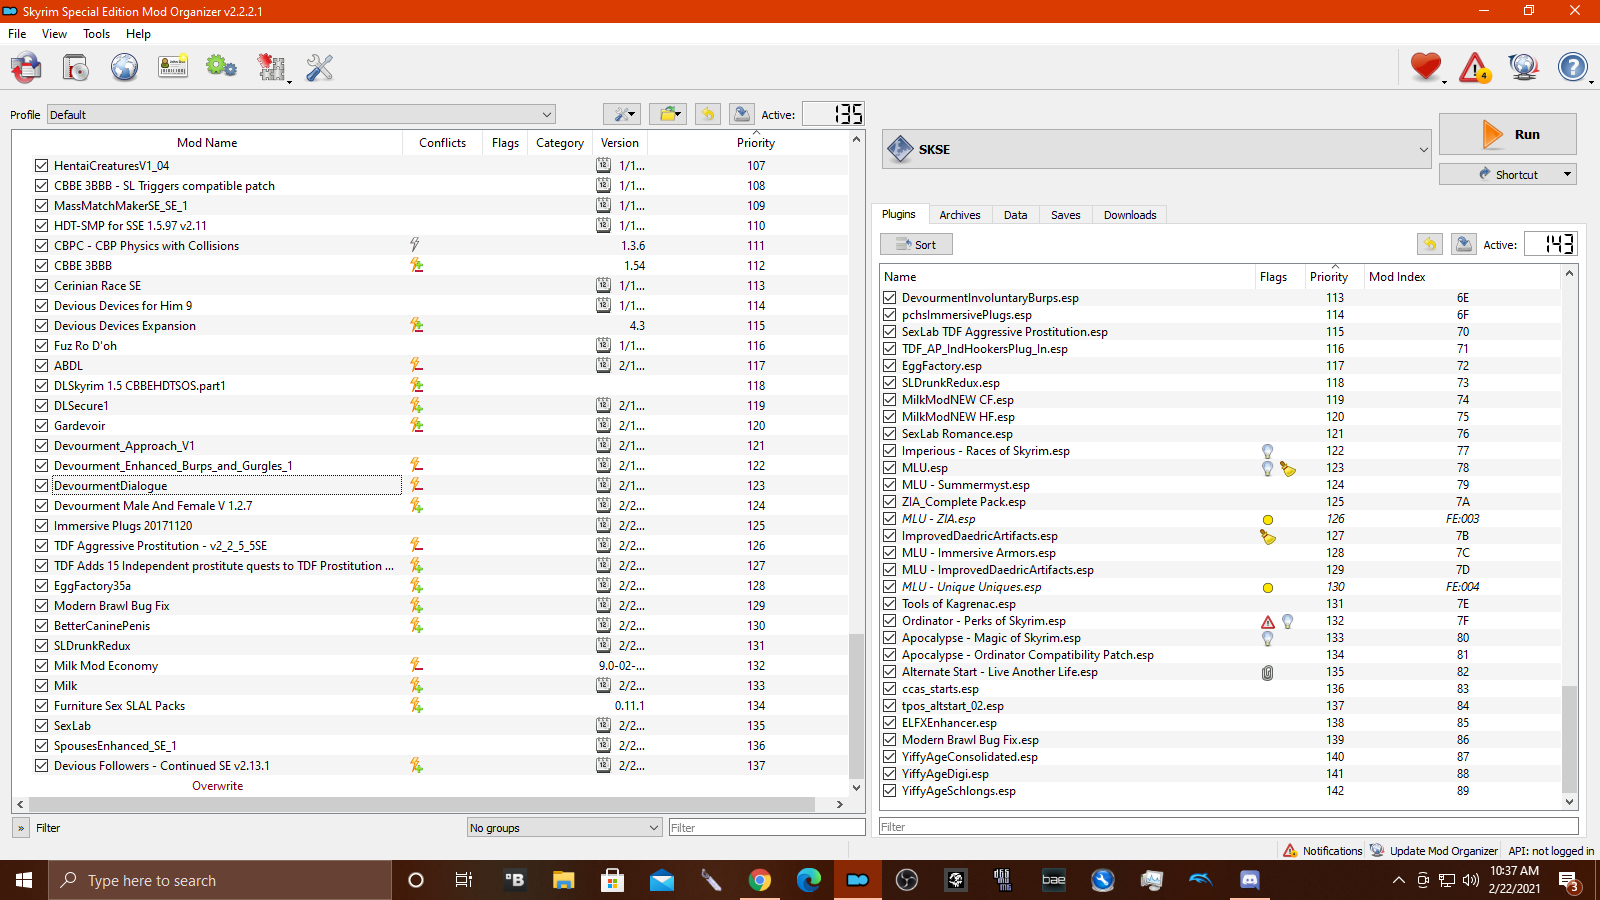Click the plugin list vertical scrollbar

click(x=1569, y=738)
